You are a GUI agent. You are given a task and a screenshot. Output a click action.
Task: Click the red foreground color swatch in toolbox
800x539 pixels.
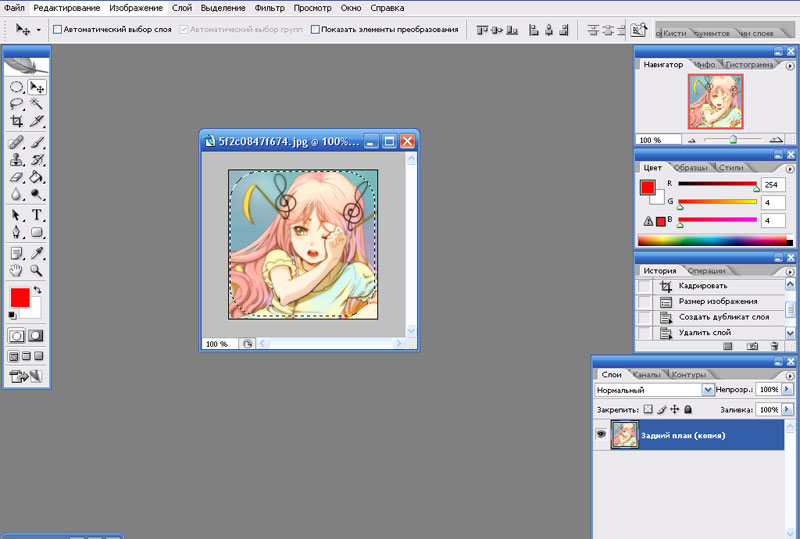(x=20, y=298)
